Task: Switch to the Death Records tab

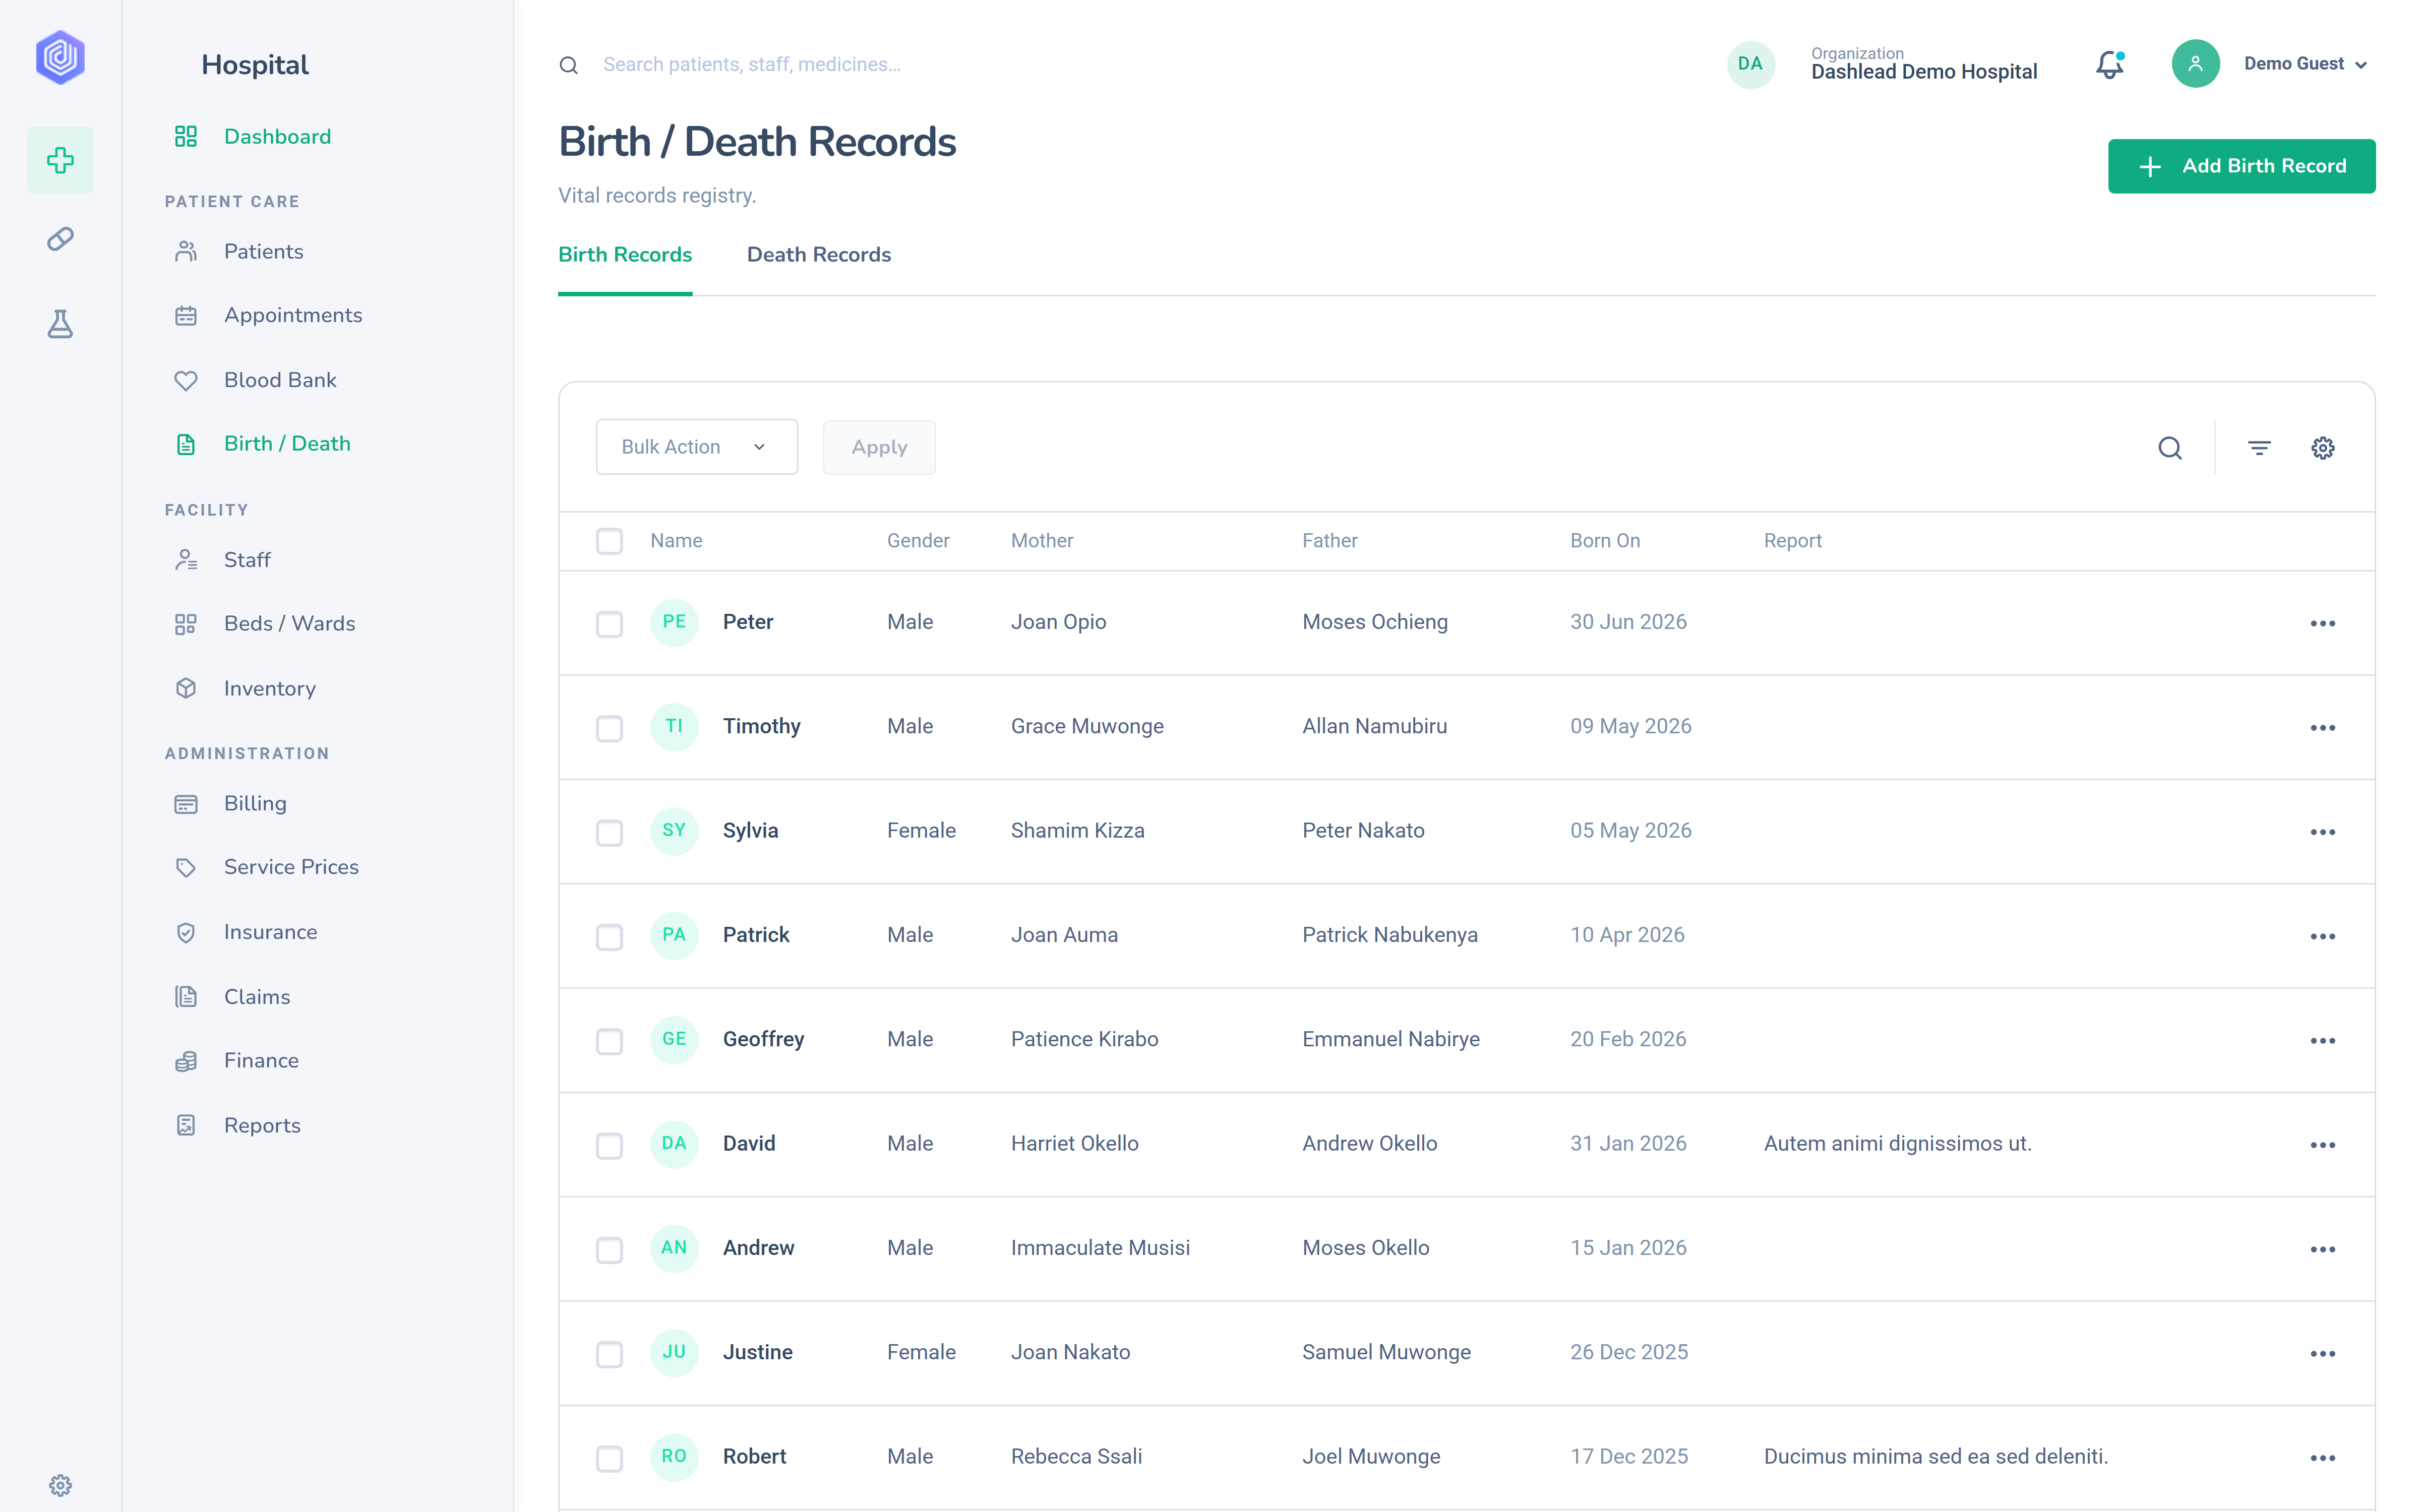Action: tap(818, 254)
